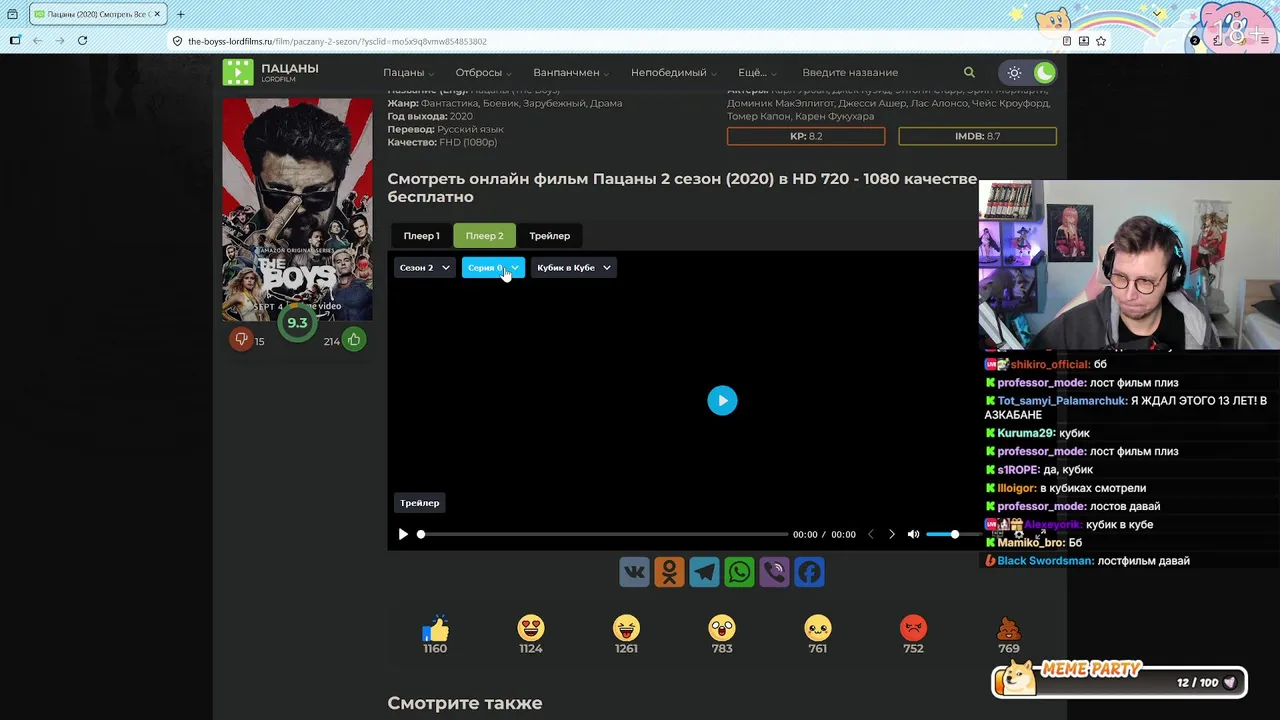Click Kuruma29's name in the chat
The image size is (1280, 720).
pyautogui.click(x=1026, y=433)
